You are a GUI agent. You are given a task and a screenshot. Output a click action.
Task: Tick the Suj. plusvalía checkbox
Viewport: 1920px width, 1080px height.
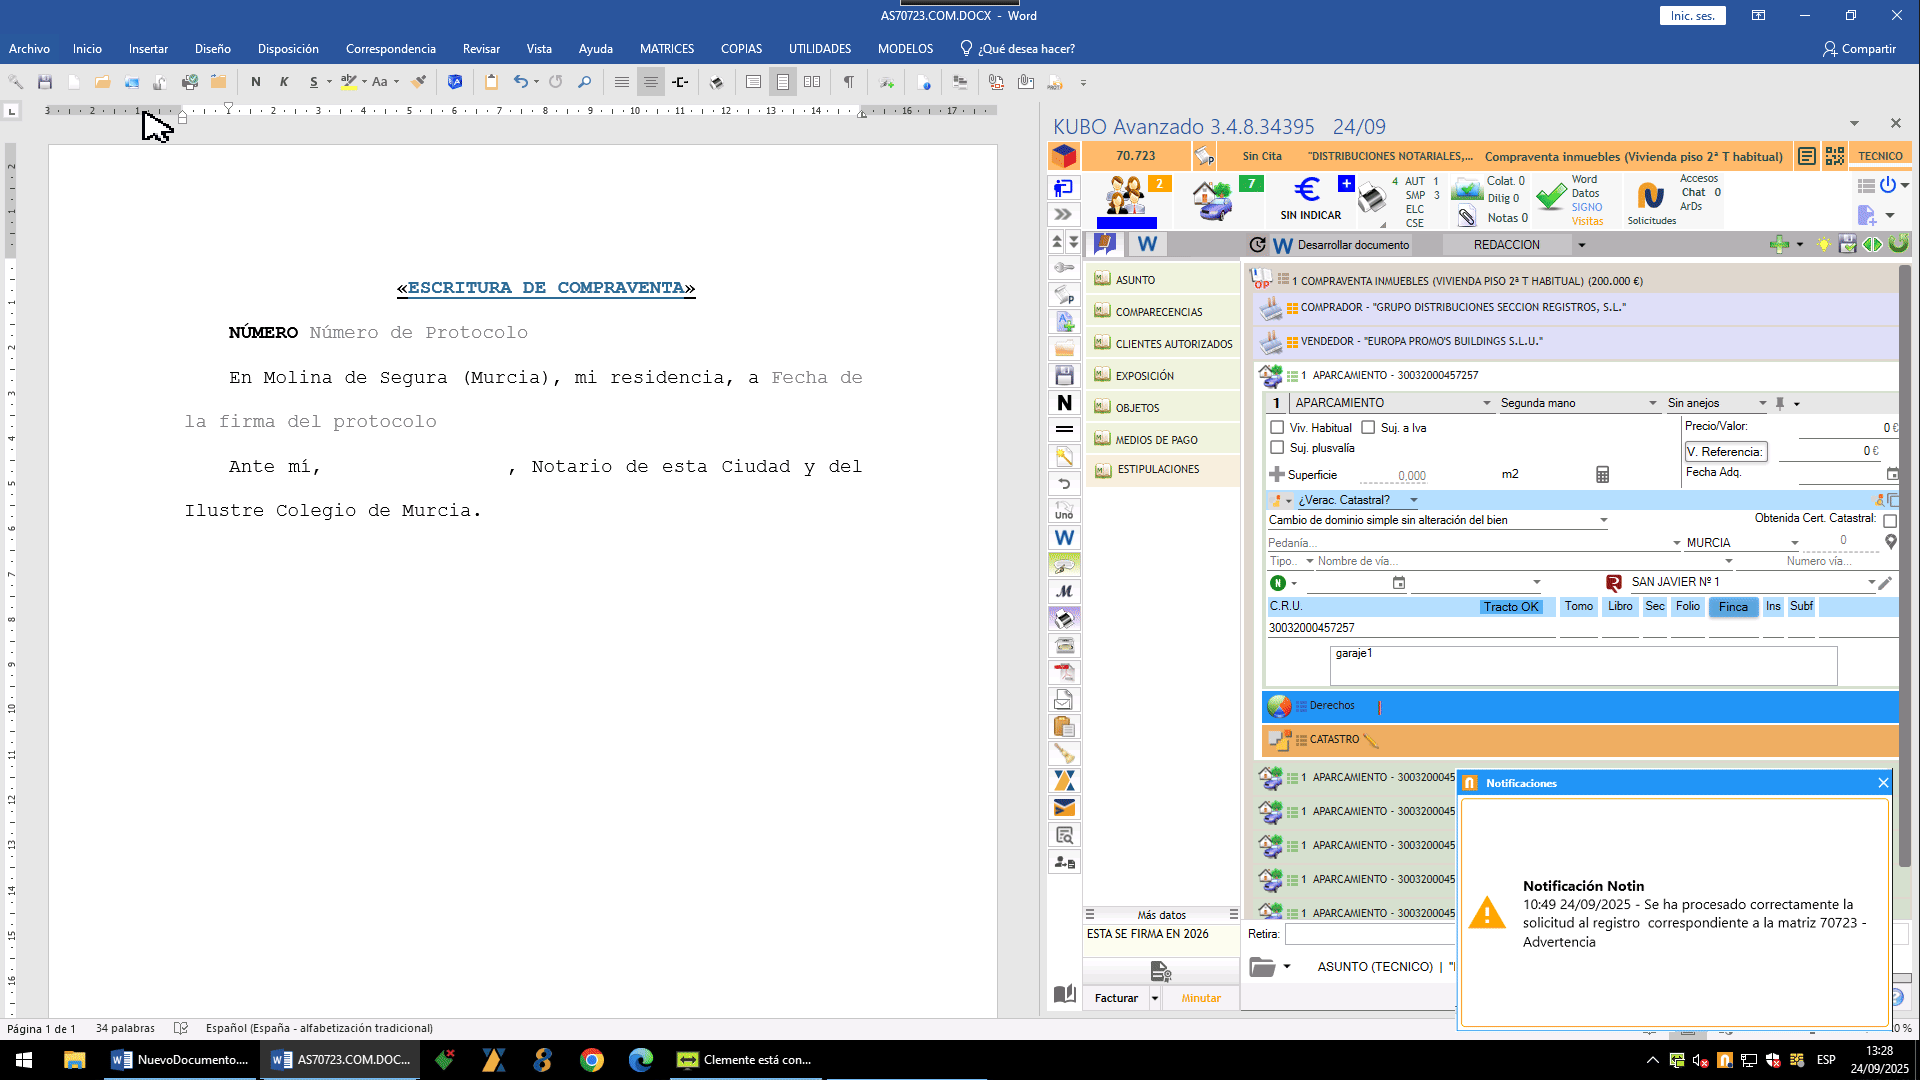(1277, 448)
